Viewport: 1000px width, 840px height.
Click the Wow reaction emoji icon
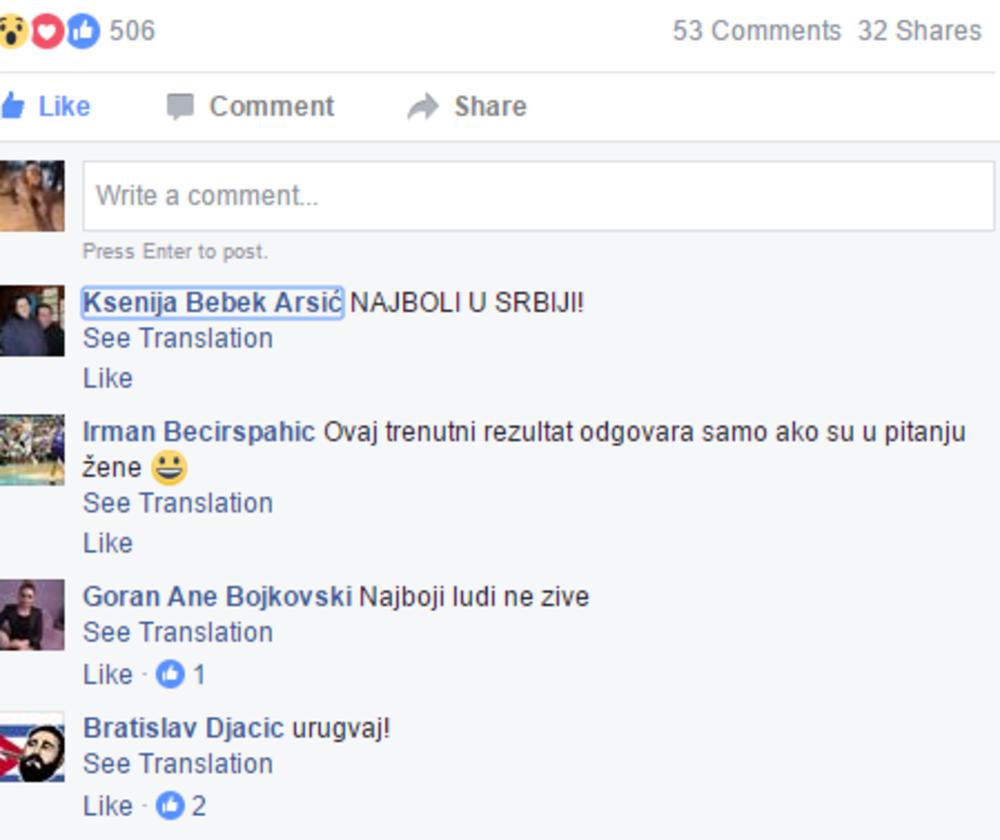click(x=12, y=31)
